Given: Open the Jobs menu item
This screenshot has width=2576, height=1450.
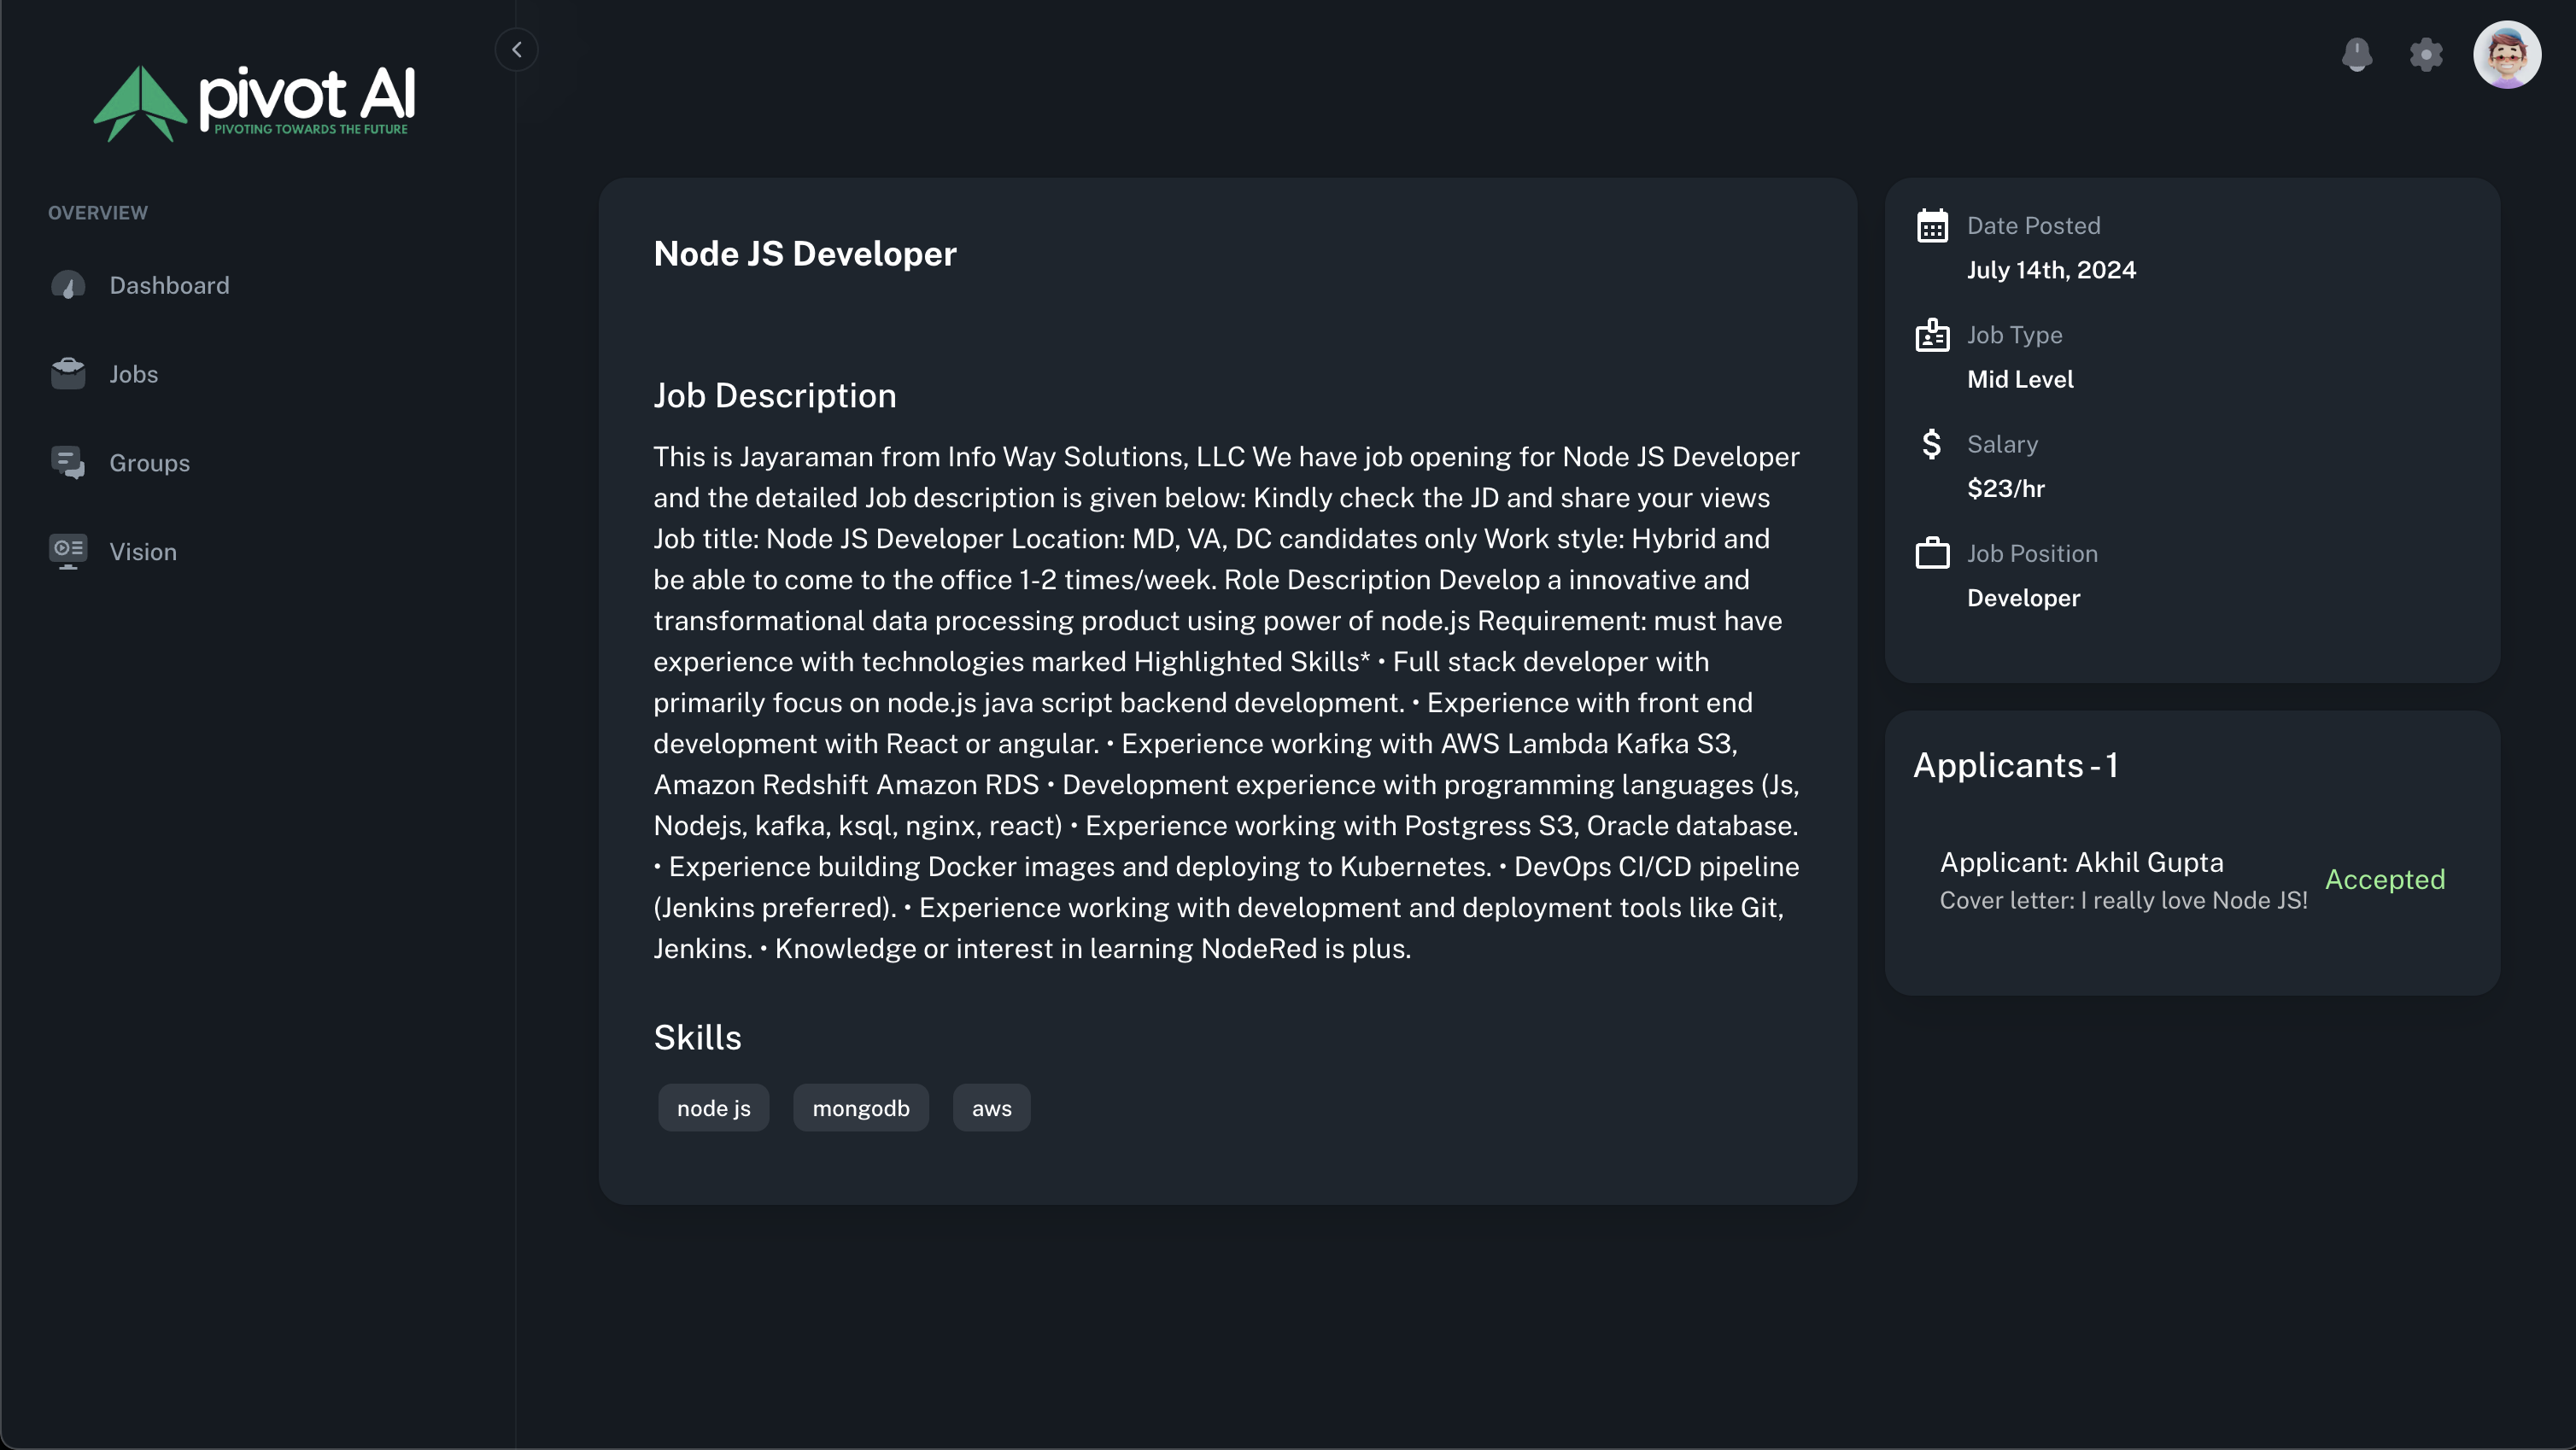Looking at the screenshot, I should pyautogui.click(x=133, y=374).
